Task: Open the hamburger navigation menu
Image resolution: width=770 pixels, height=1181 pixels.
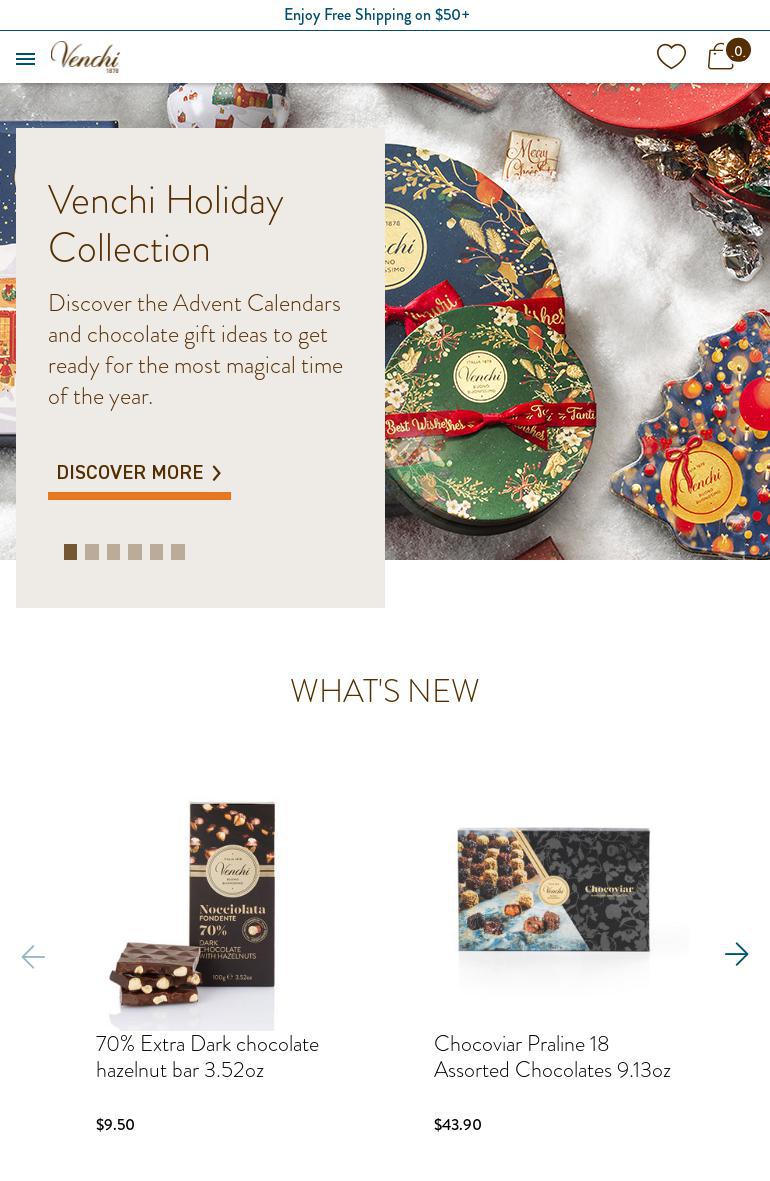Action: click(x=26, y=59)
